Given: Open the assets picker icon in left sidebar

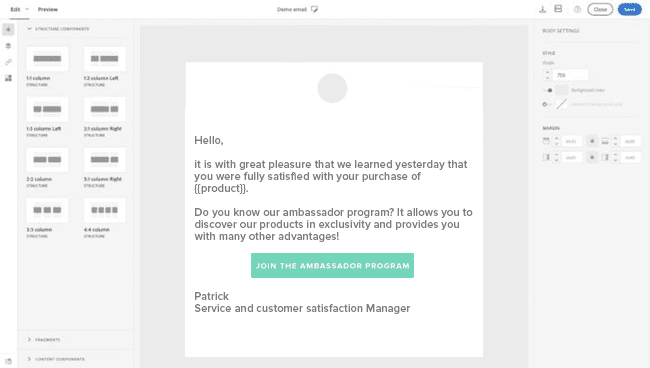Looking at the screenshot, I should 8,78.
